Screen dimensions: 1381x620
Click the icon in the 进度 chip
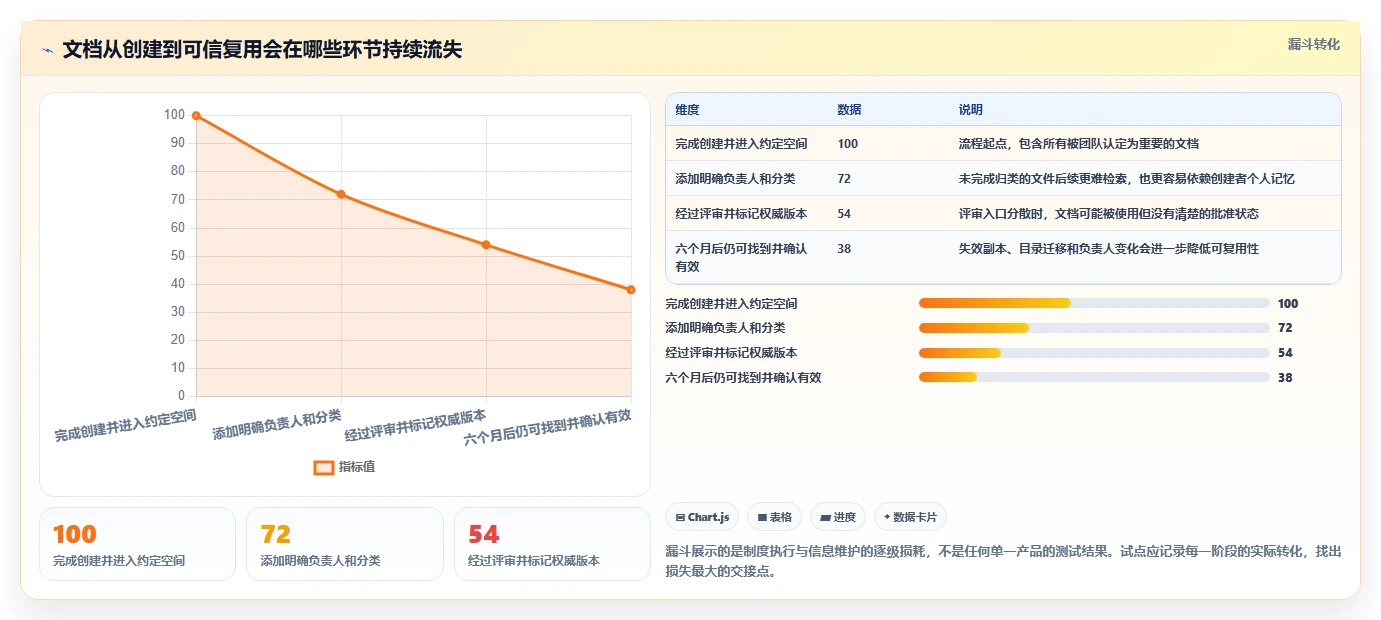tap(825, 517)
